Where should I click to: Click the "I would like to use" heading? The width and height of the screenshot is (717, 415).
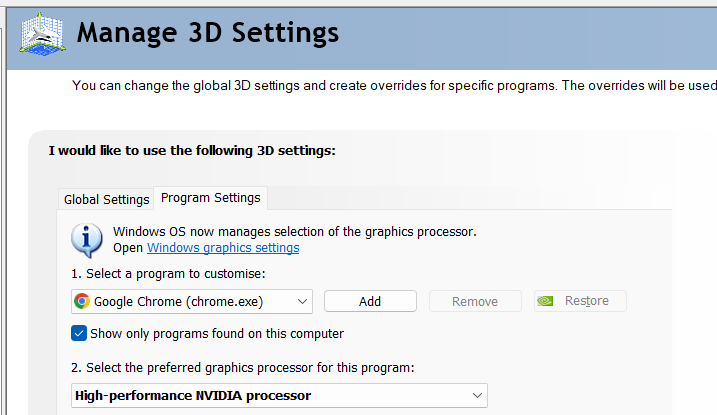[x=192, y=151]
